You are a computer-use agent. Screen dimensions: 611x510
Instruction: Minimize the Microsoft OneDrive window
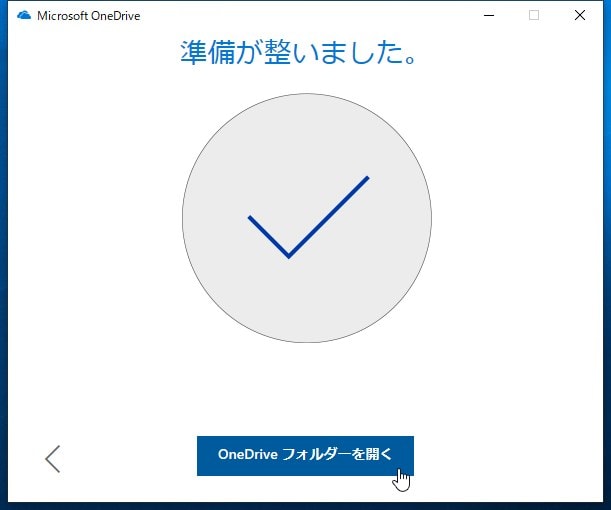click(489, 16)
